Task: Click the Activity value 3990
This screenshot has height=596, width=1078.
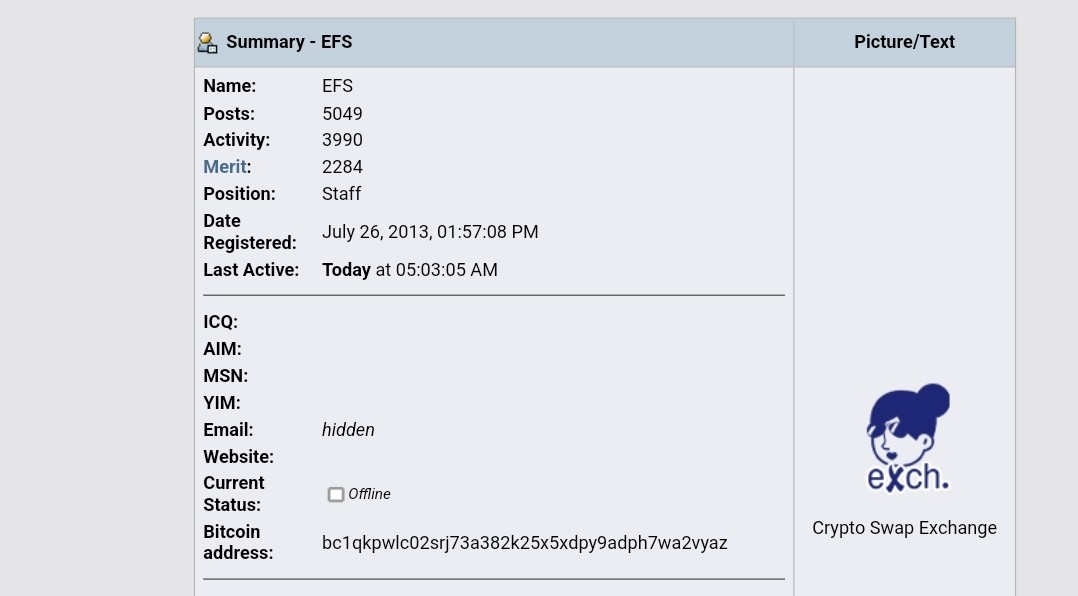Action: click(342, 140)
